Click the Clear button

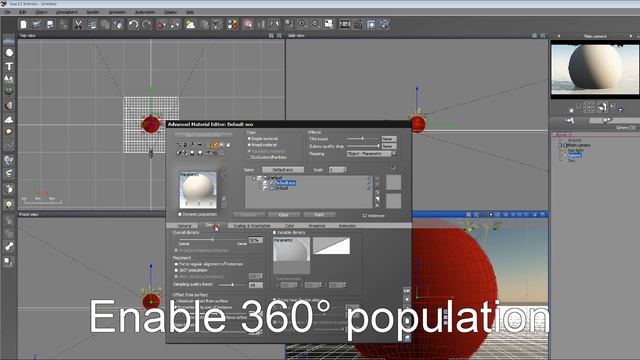pyautogui.click(x=284, y=215)
